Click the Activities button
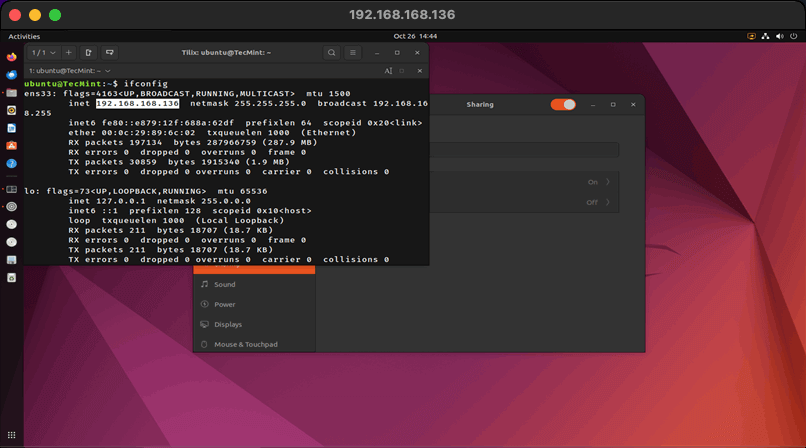The width and height of the screenshot is (806, 448). [24, 36]
